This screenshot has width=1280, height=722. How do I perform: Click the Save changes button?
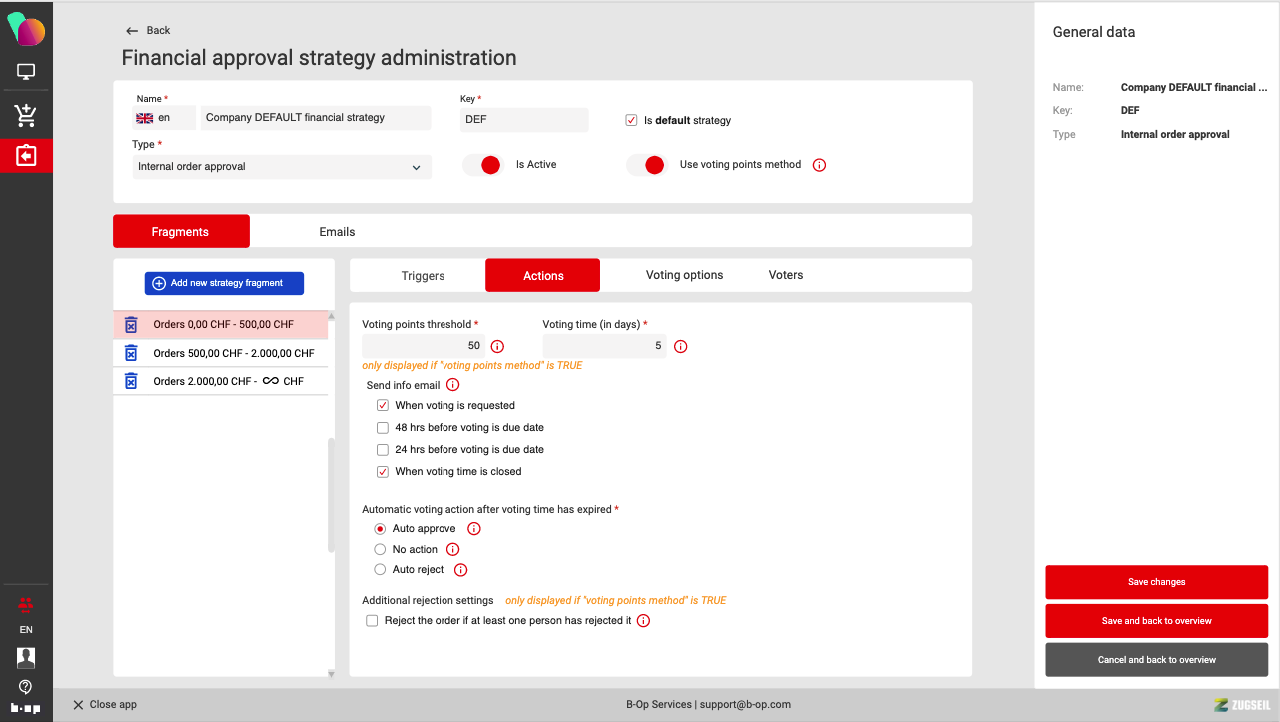pyautogui.click(x=1156, y=582)
